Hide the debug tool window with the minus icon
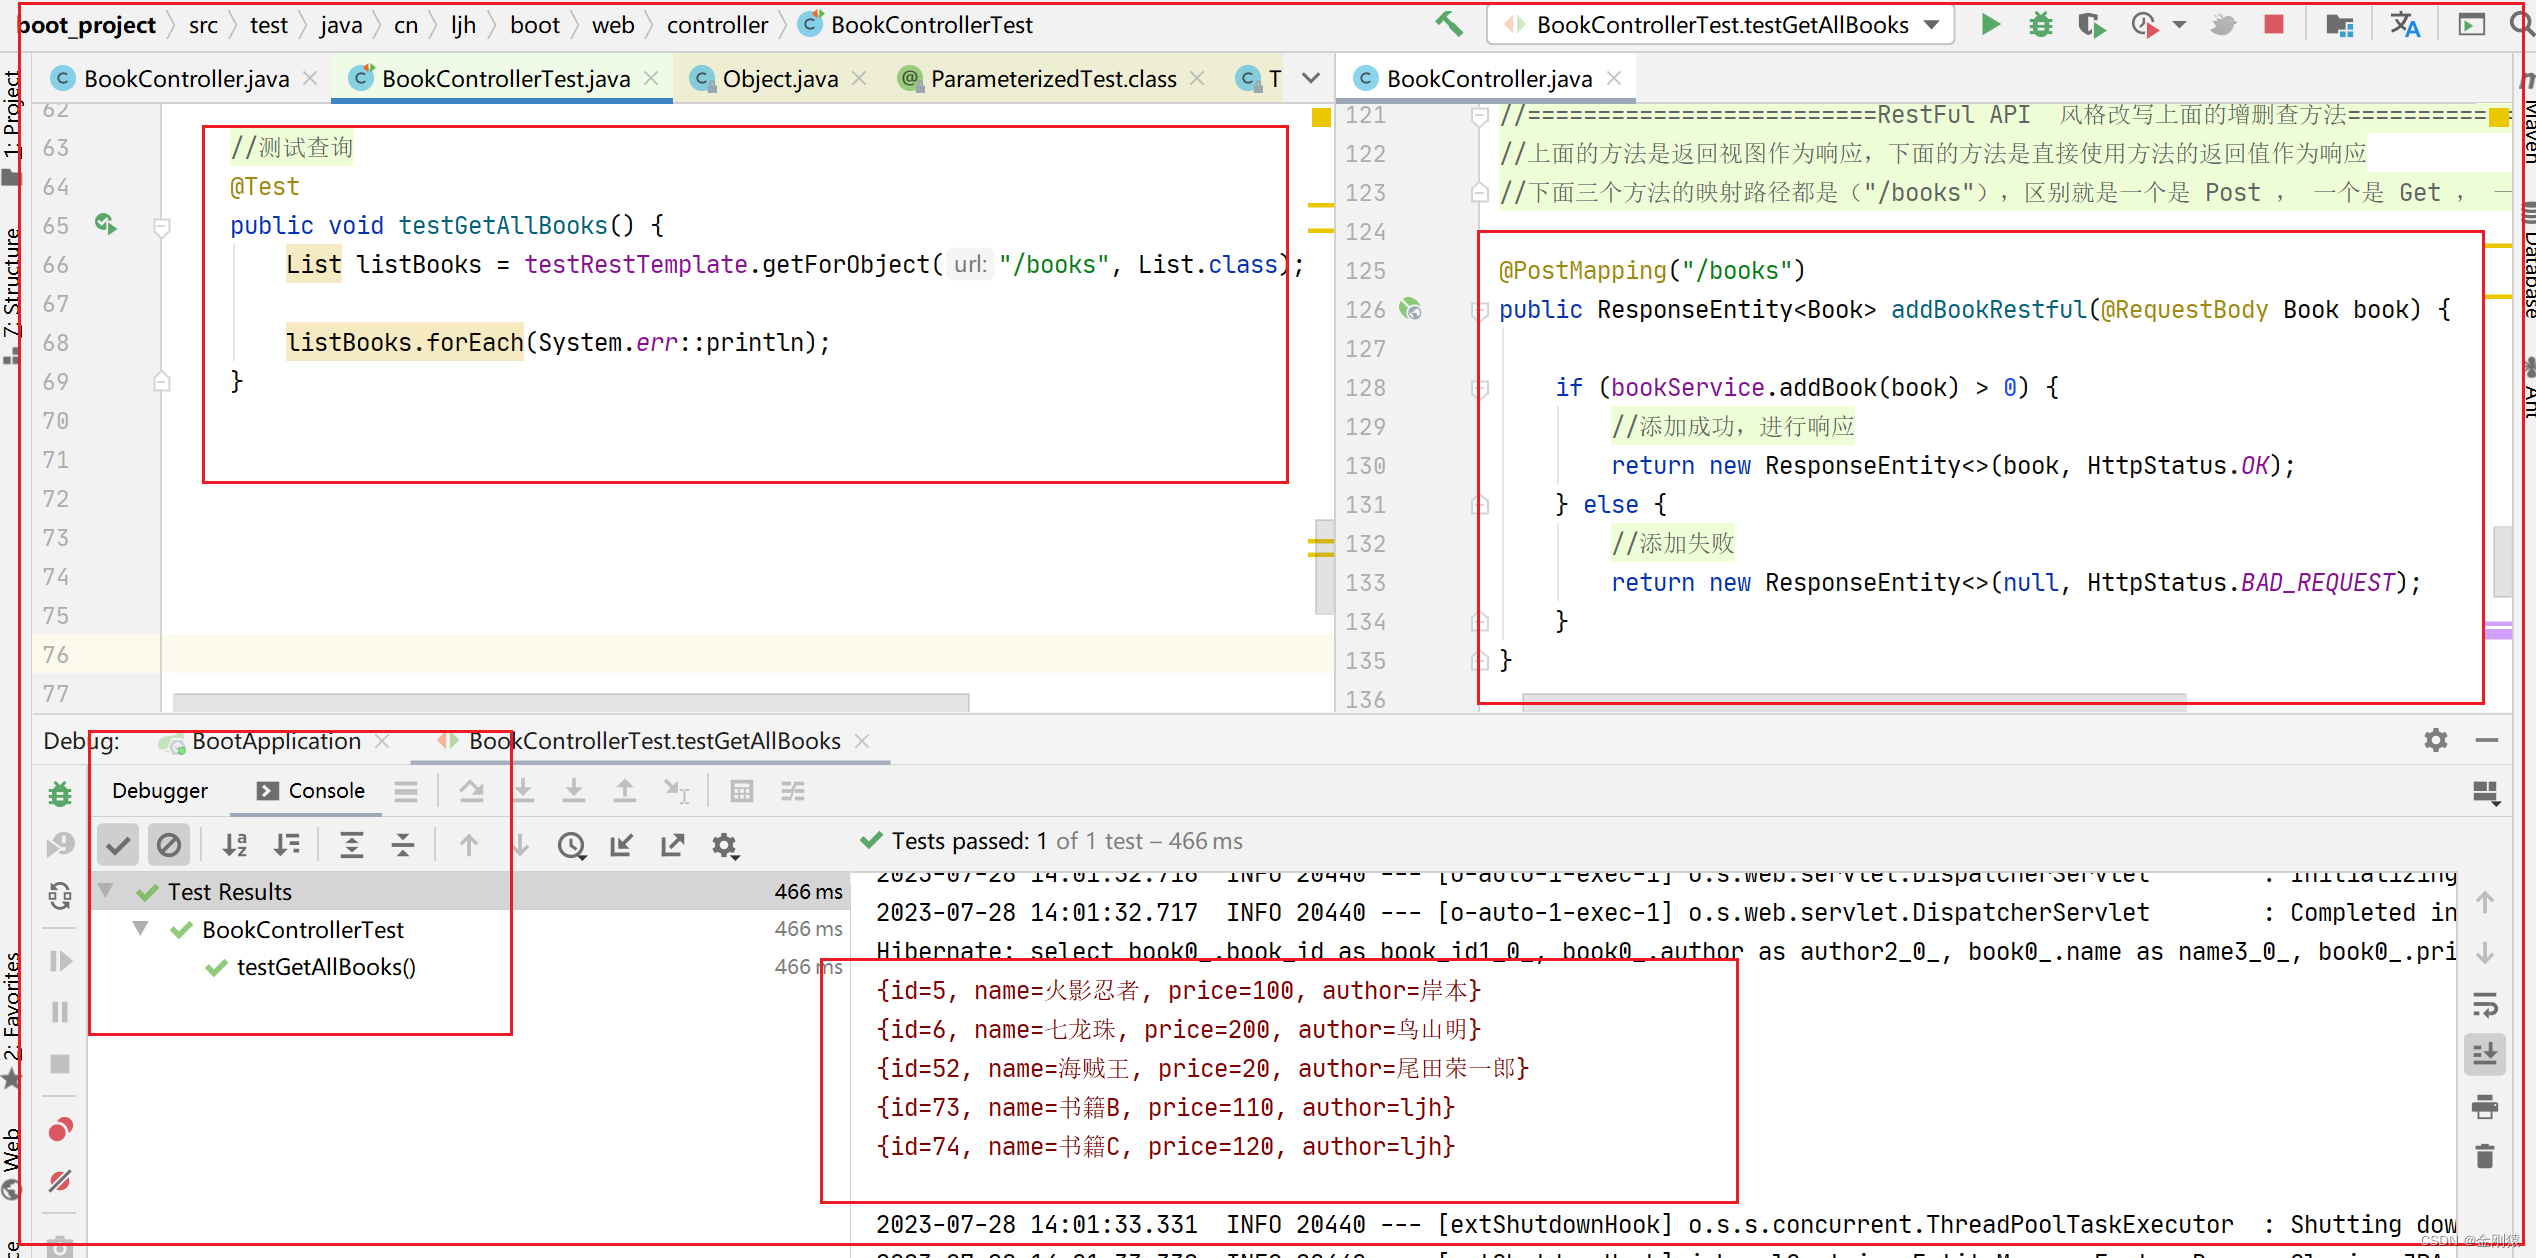Viewport: 2536px width, 1258px height. click(2487, 740)
